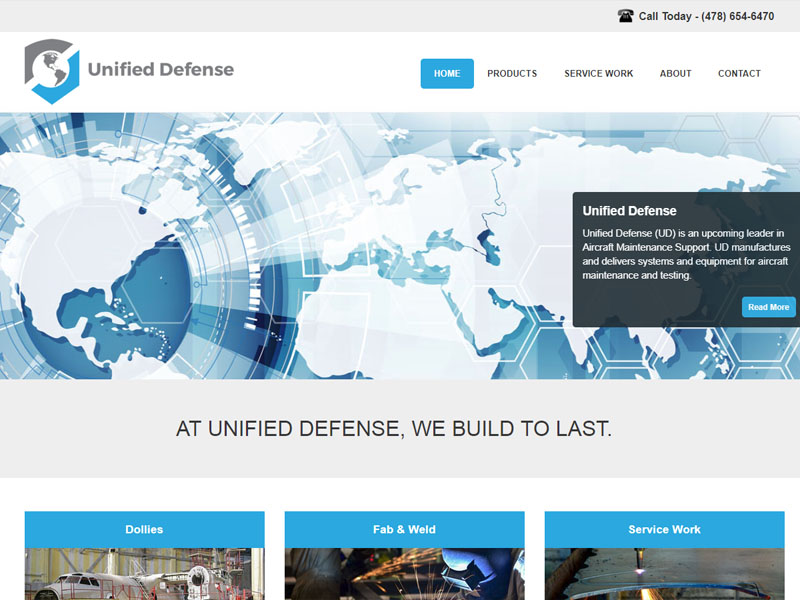The width and height of the screenshot is (800, 600).
Task: Click the telephone icon in top bar
Action: point(625,16)
